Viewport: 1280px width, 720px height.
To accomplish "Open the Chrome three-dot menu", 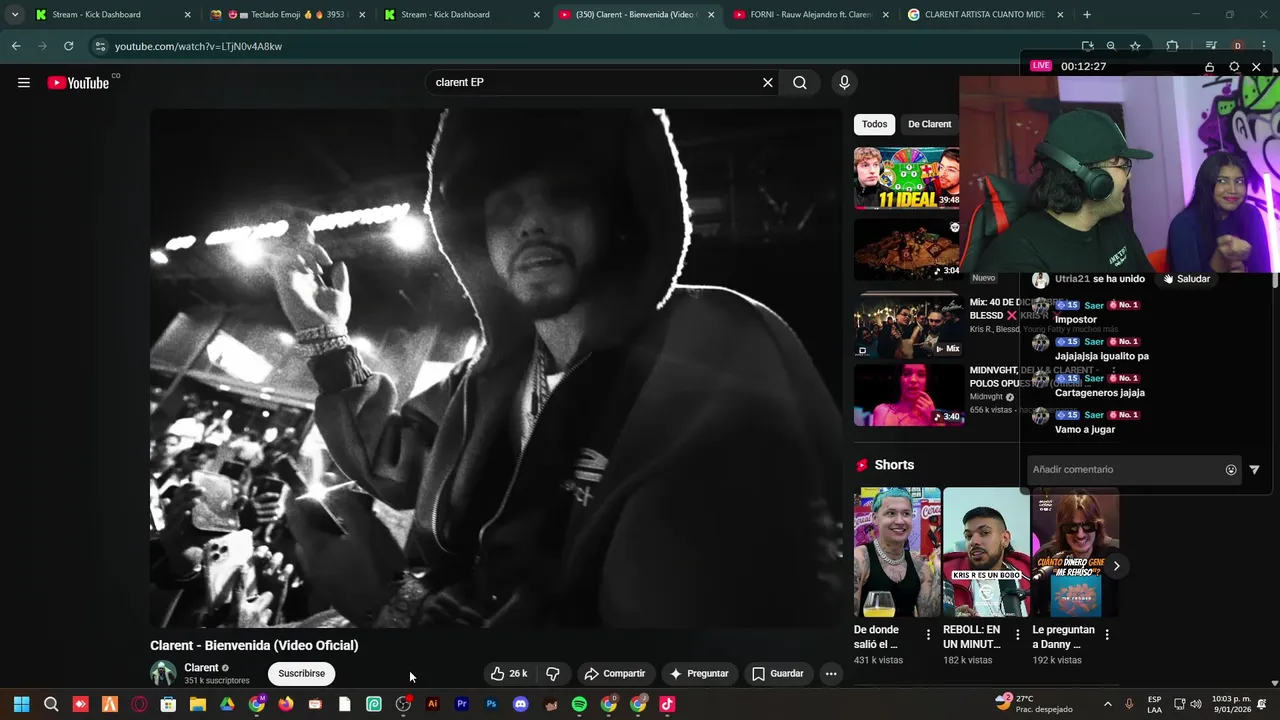I will click(1265, 46).
